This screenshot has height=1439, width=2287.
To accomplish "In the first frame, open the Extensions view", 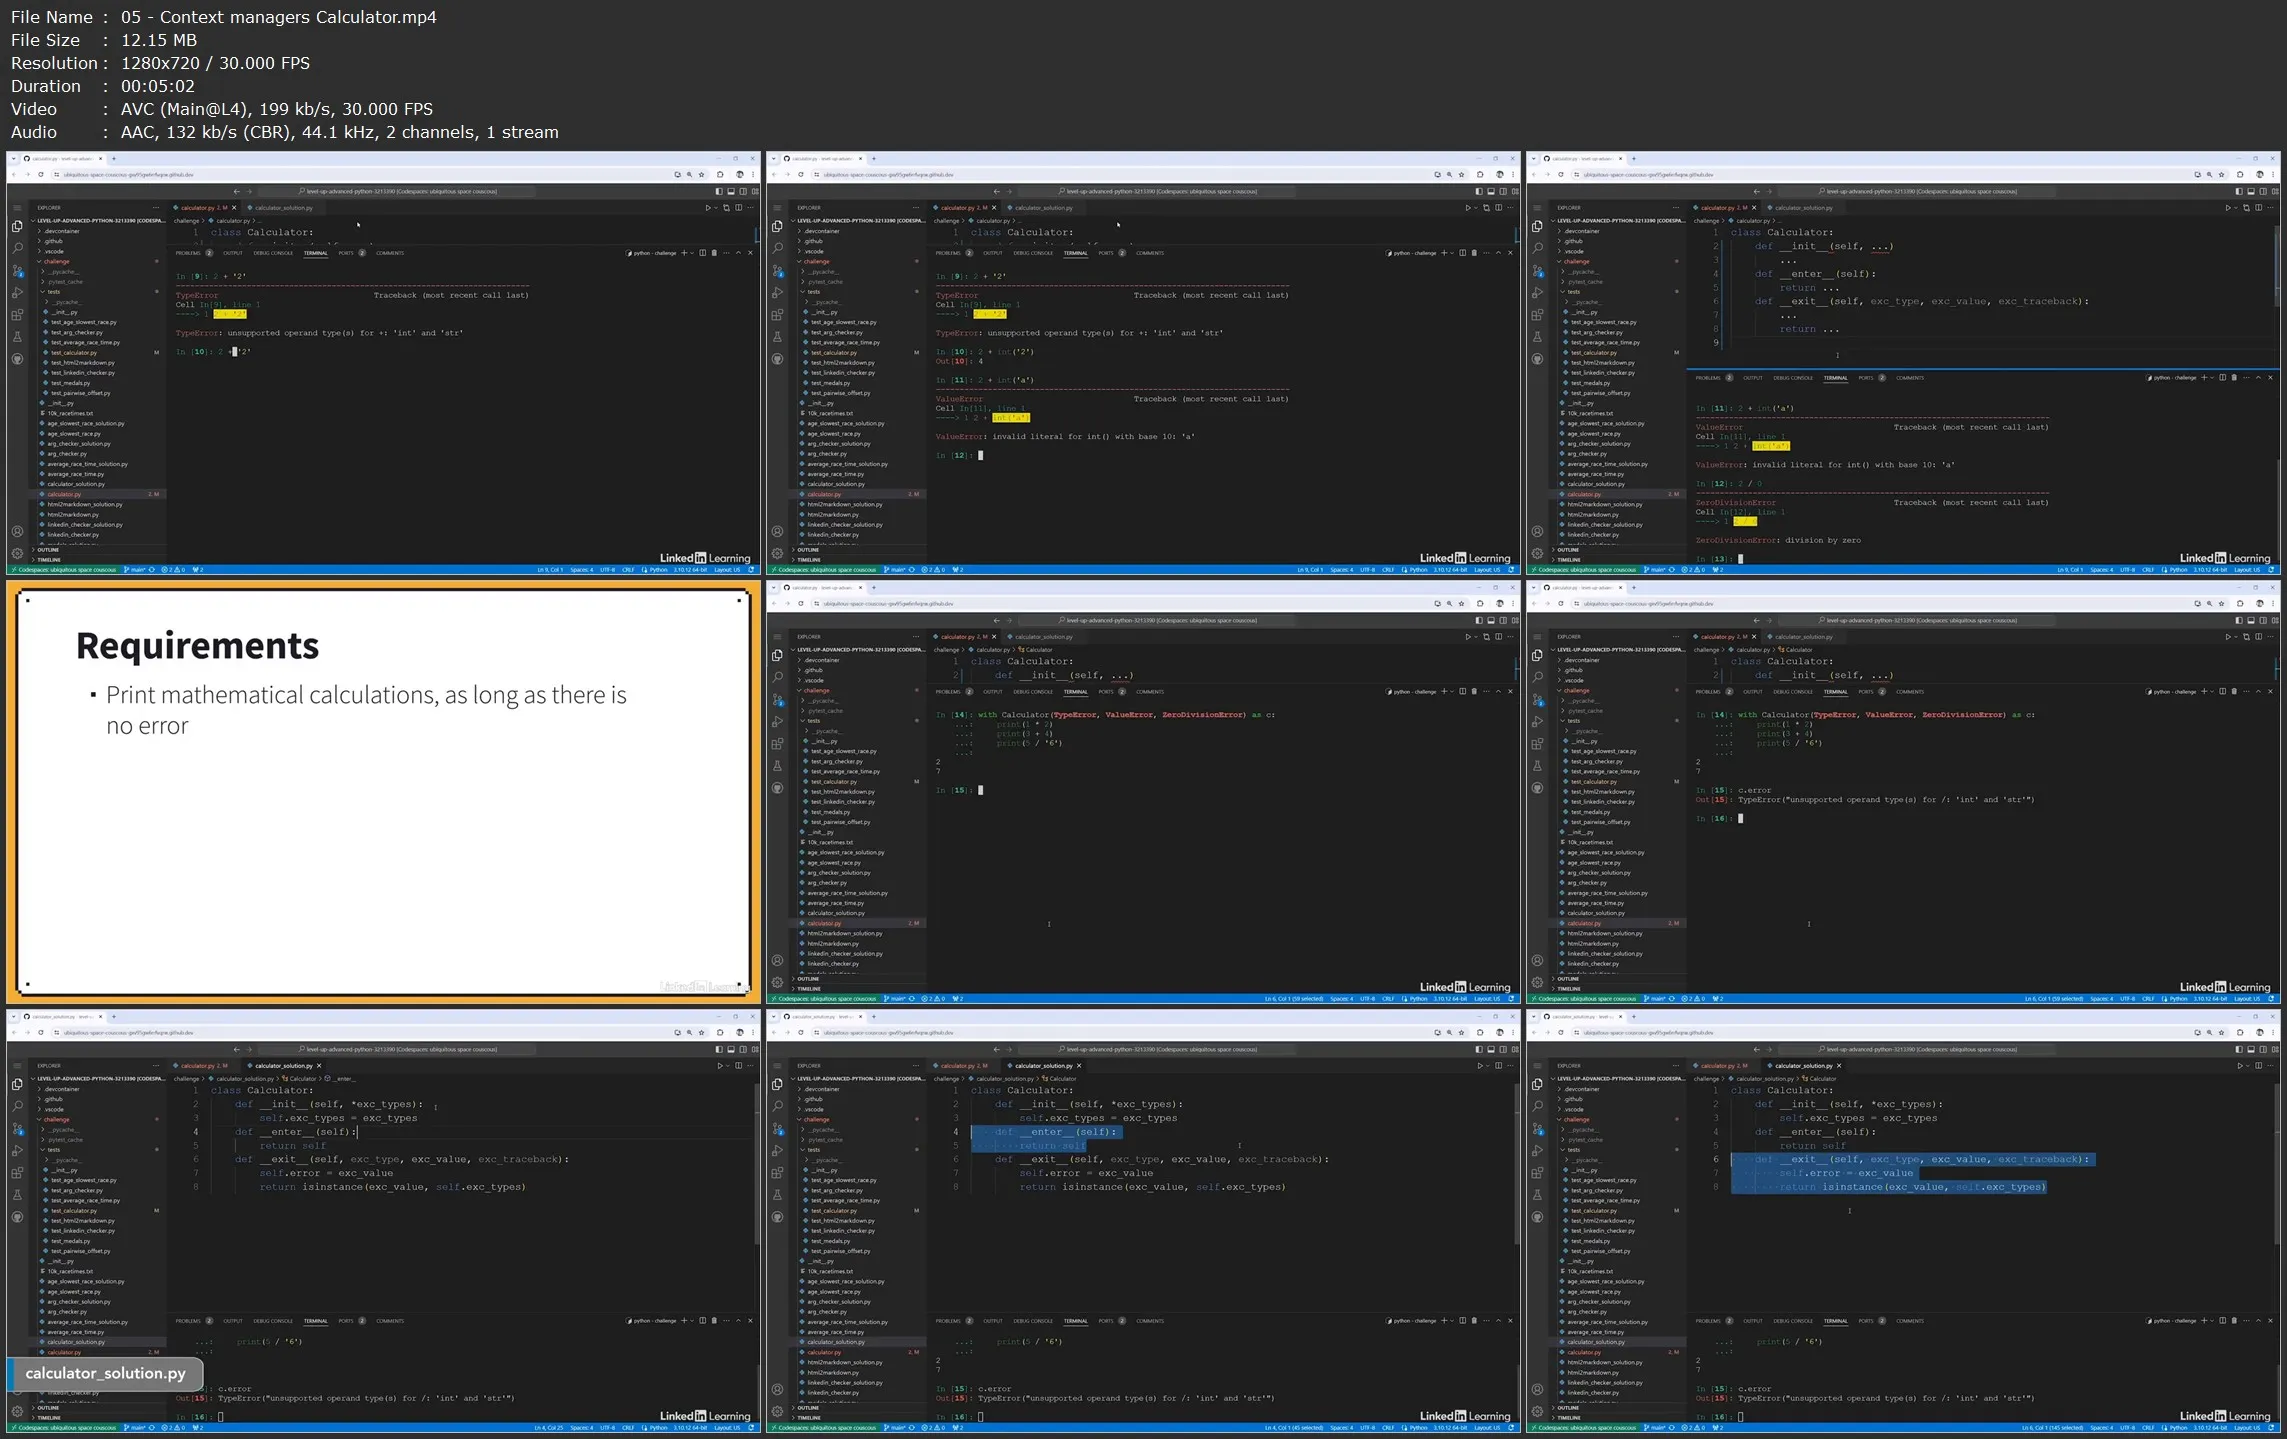I will coord(17,315).
